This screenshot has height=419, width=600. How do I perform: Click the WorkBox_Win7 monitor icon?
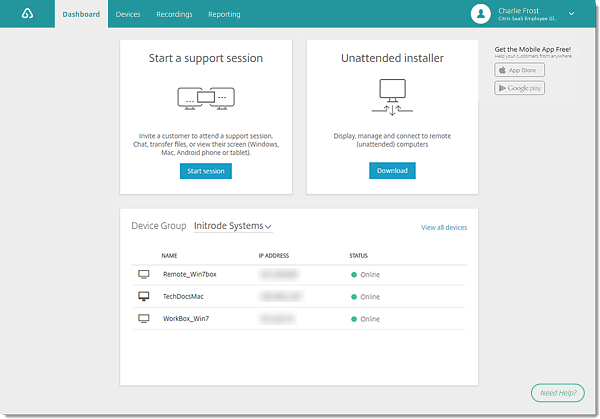pyautogui.click(x=143, y=319)
